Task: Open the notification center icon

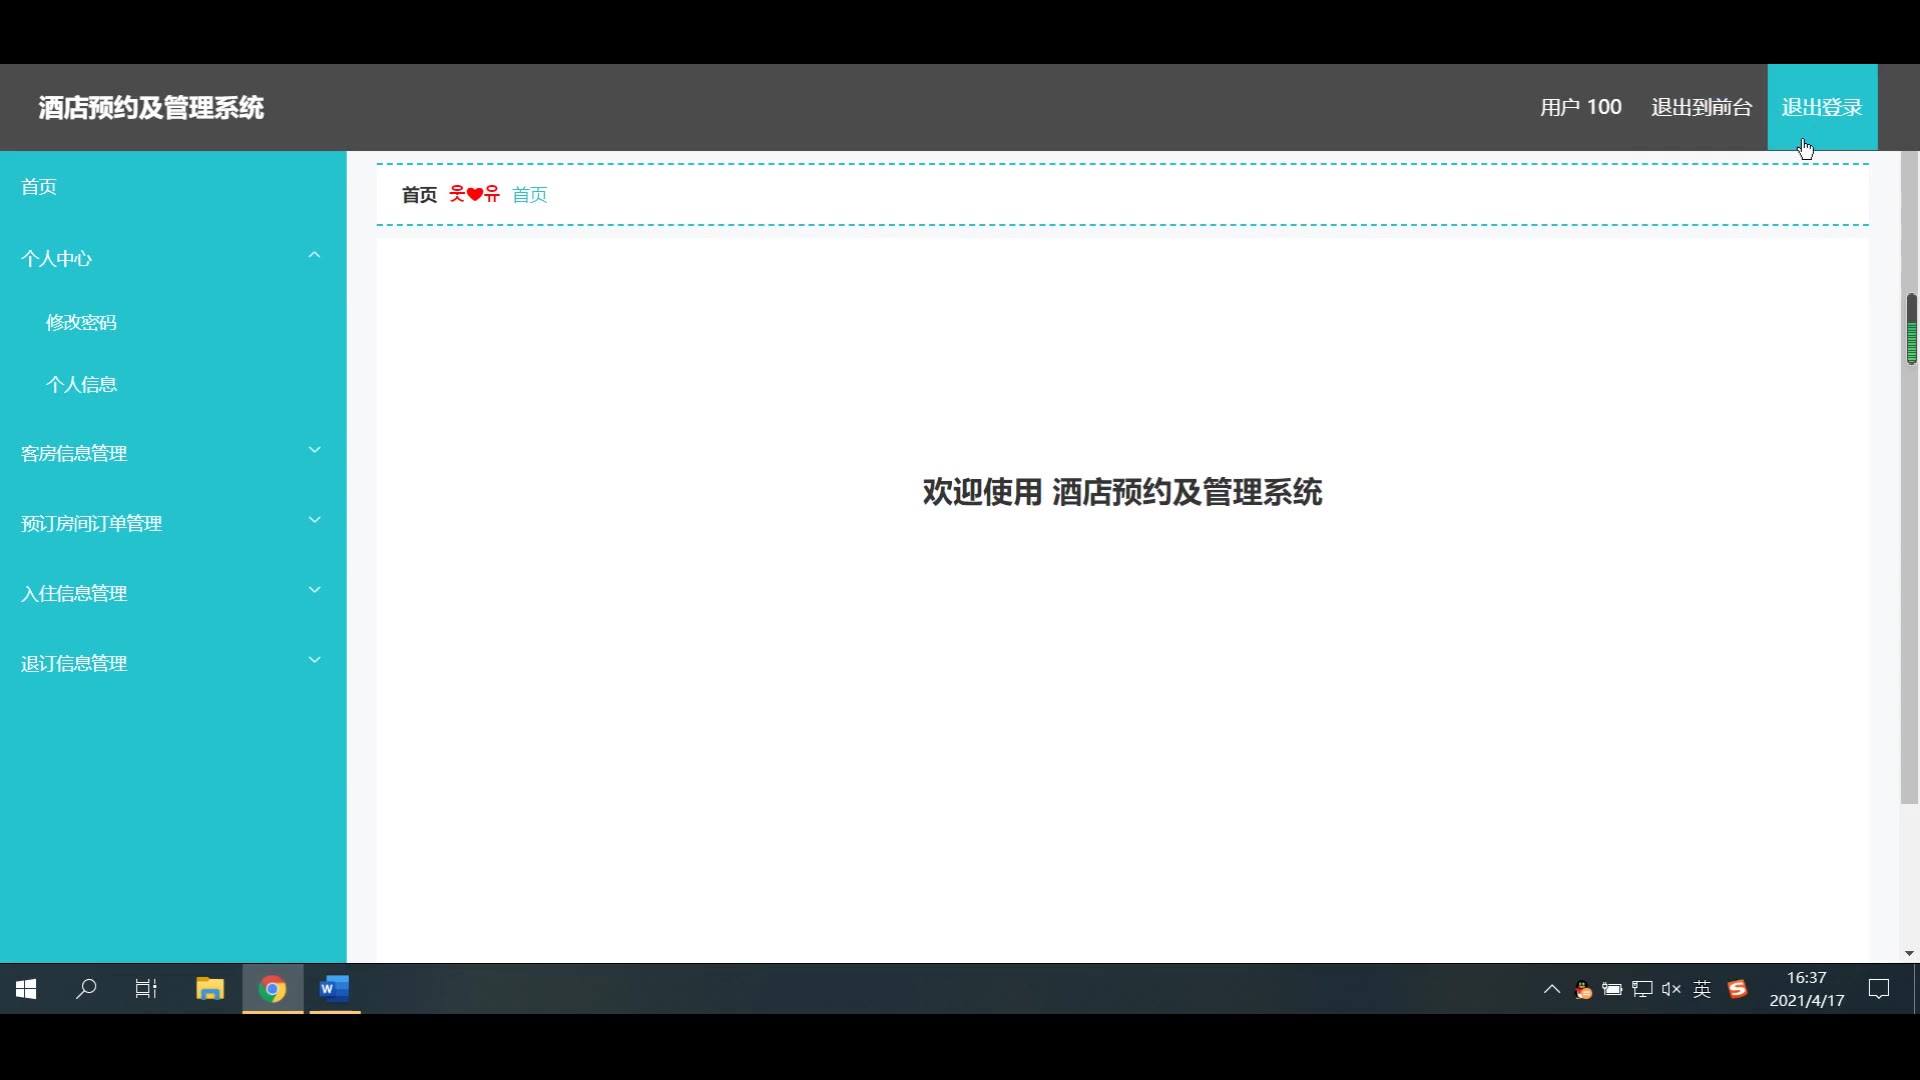Action: click(x=1879, y=989)
